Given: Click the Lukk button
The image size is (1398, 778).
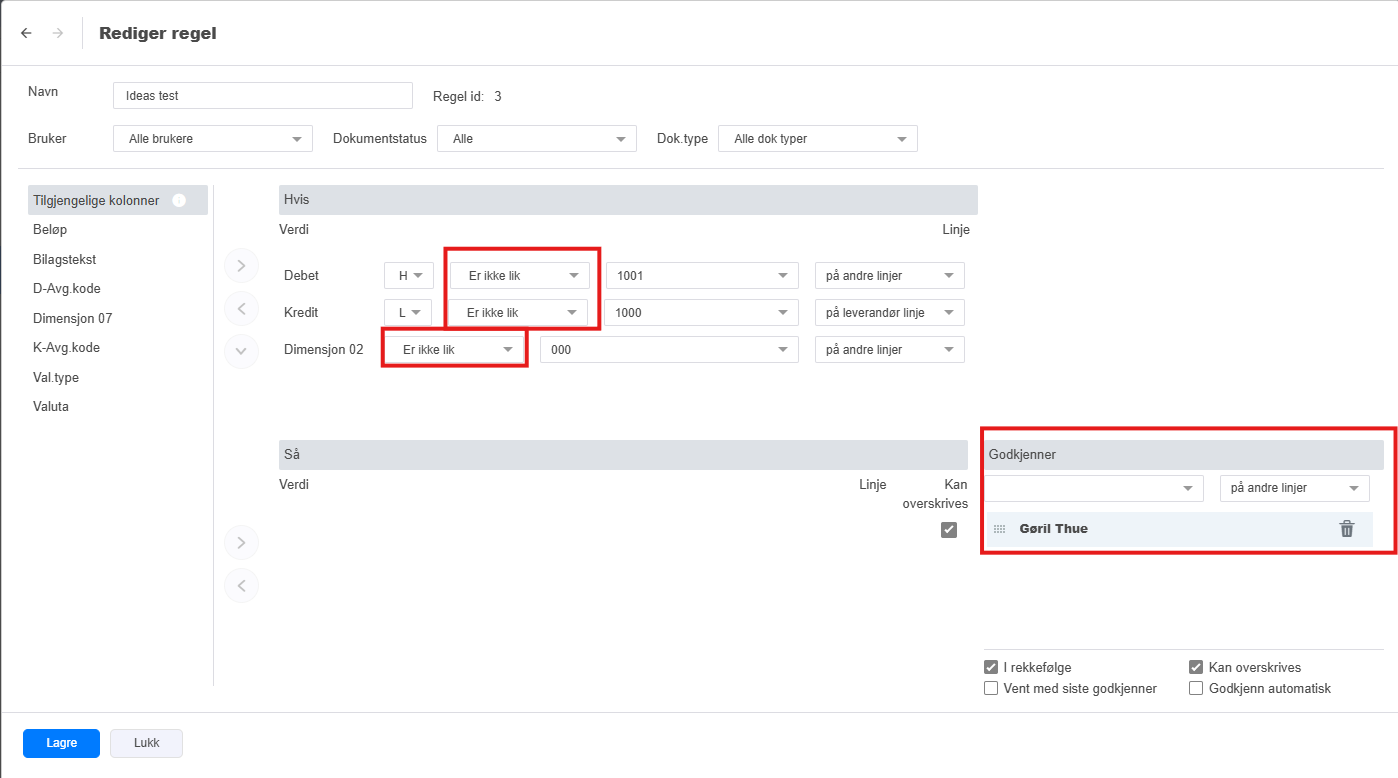Looking at the screenshot, I should [x=146, y=743].
